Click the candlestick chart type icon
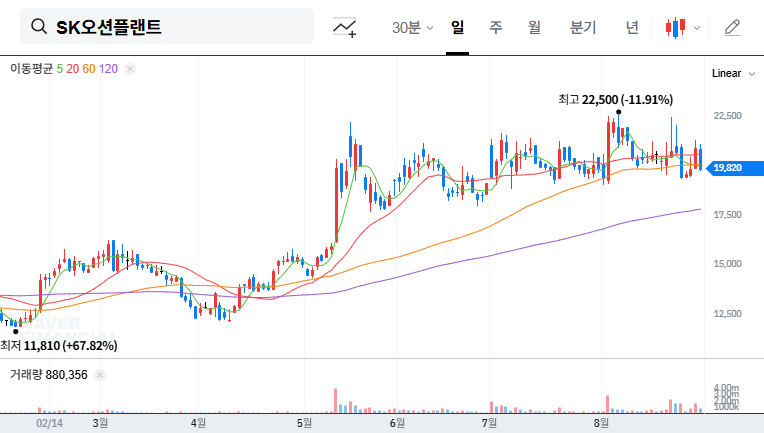This screenshot has width=764, height=433. [x=675, y=28]
